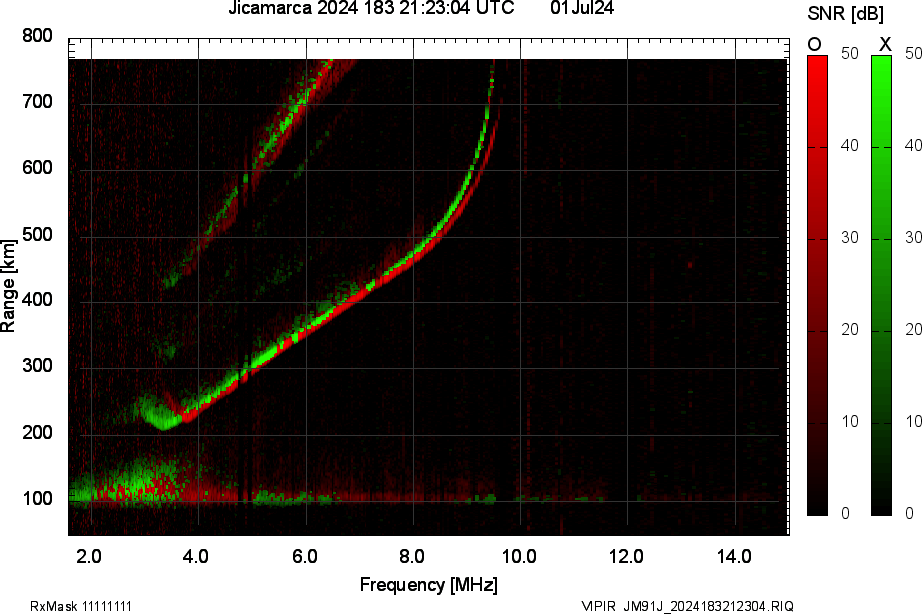The width and height of the screenshot is (922, 614).
Task: Click the 500 km range tick label
Action: [38, 235]
